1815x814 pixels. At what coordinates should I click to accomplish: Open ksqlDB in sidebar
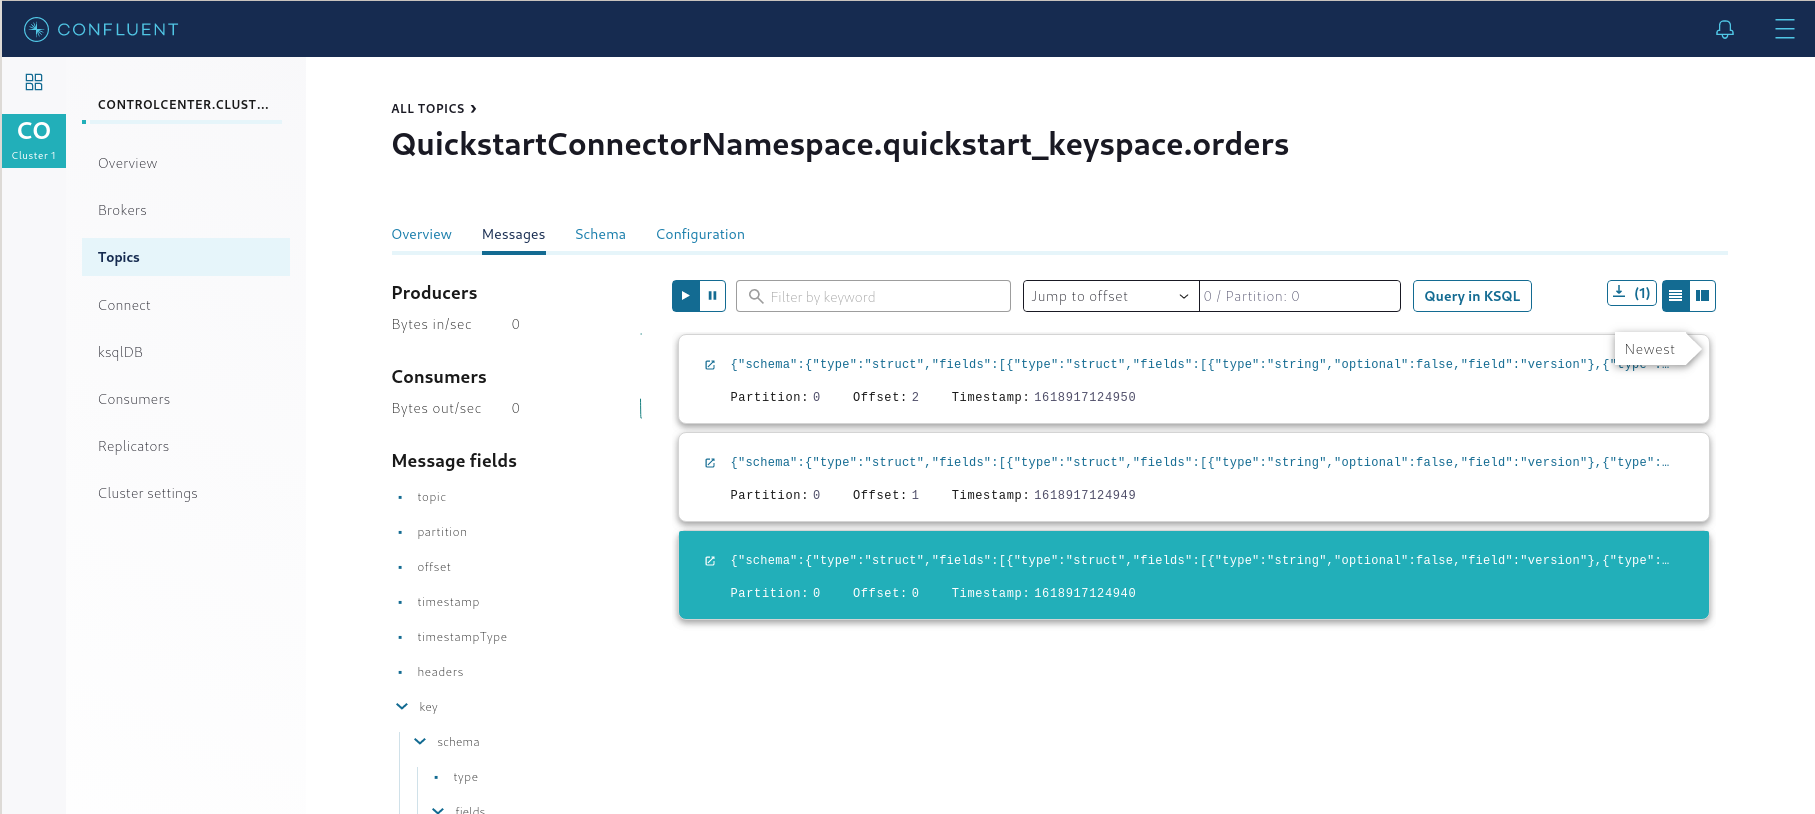[120, 352]
